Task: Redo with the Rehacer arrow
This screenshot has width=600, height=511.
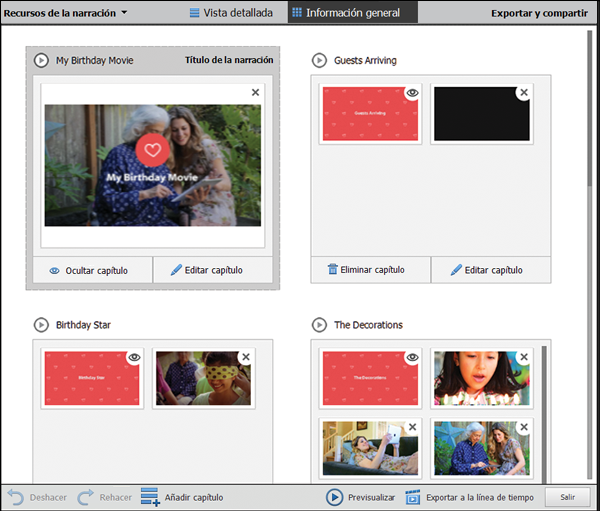Action: coord(85,497)
